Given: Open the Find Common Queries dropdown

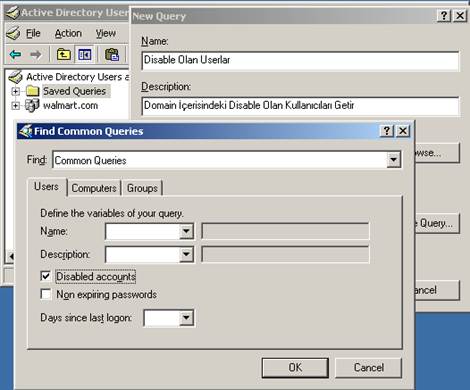Looking at the screenshot, I should pos(393,160).
